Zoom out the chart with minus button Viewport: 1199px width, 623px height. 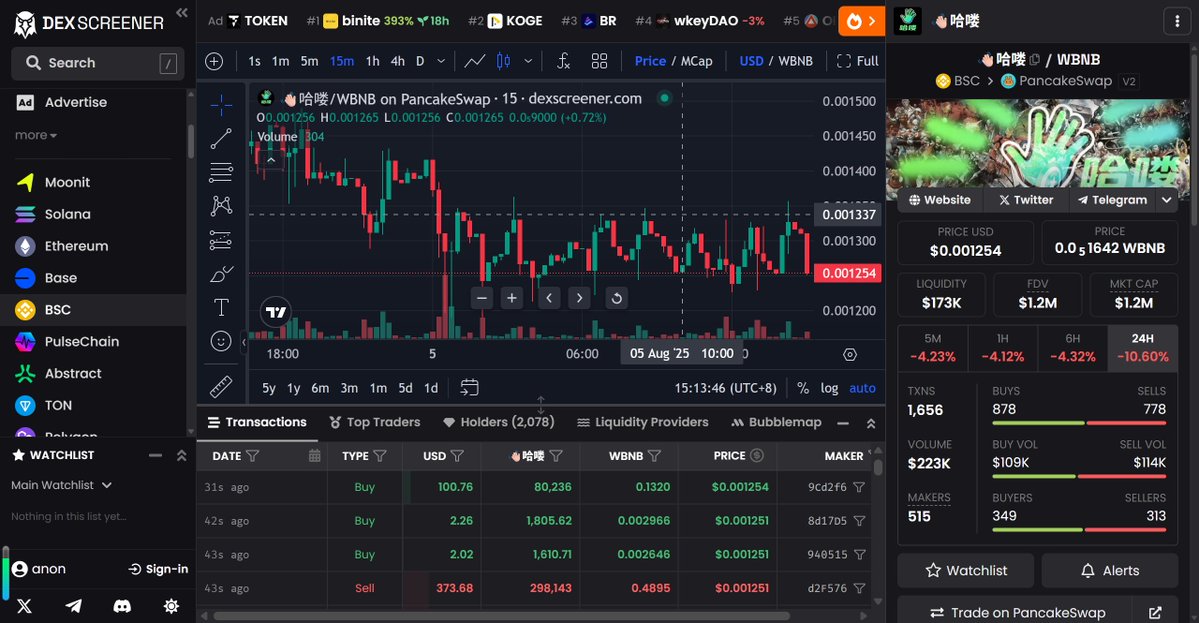[x=482, y=298]
